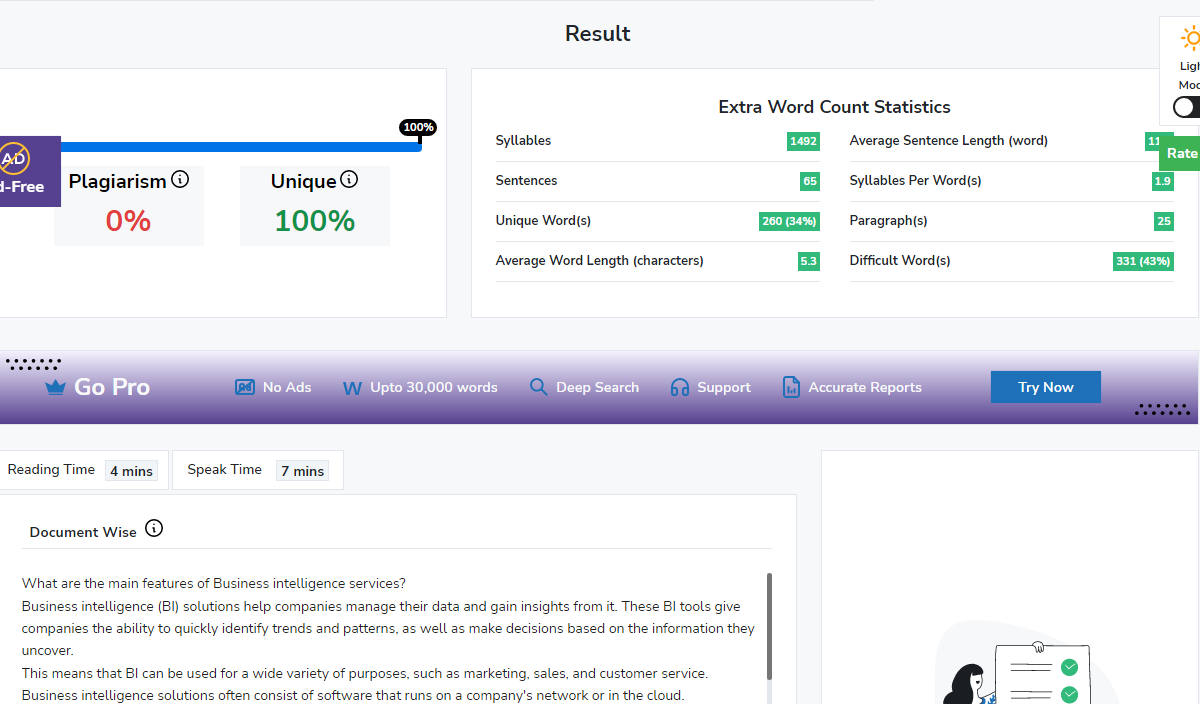Click the Sentences count 65 badge
The image size is (1200, 704).
(810, 181)
